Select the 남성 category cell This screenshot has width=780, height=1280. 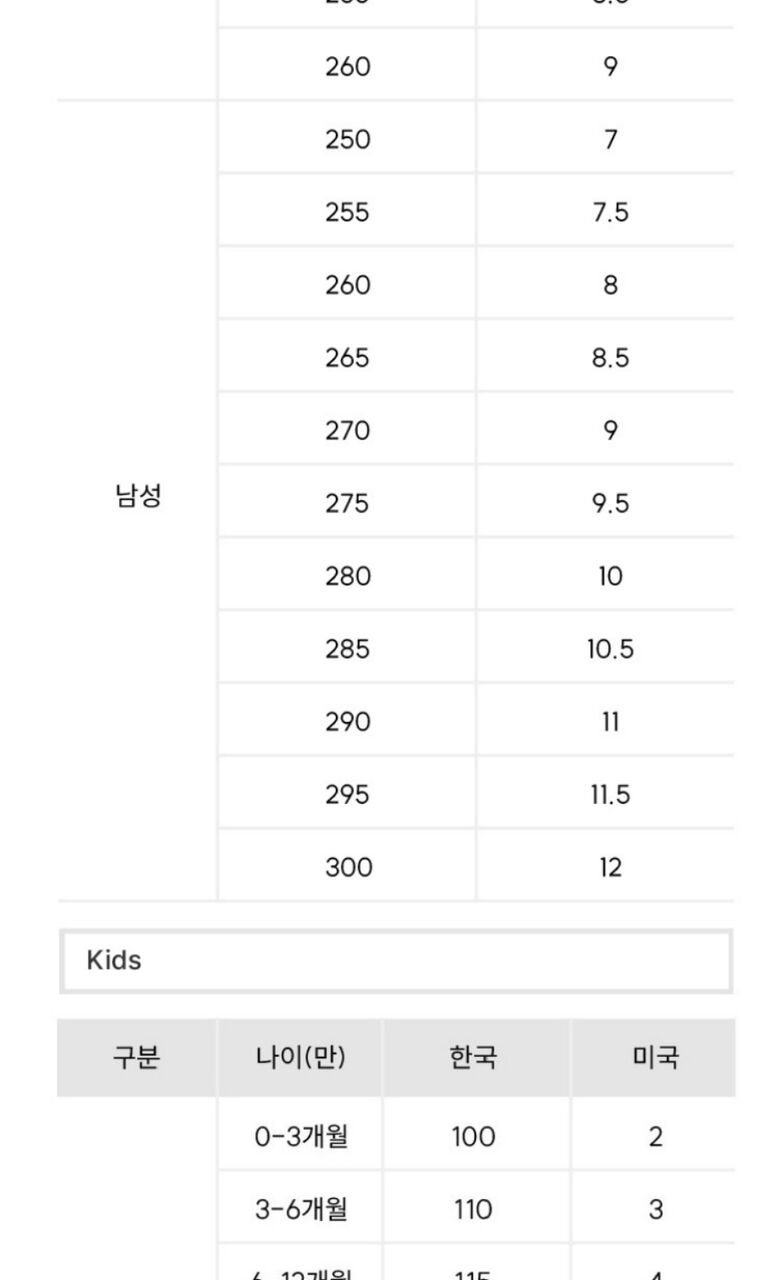pos(137,498)
